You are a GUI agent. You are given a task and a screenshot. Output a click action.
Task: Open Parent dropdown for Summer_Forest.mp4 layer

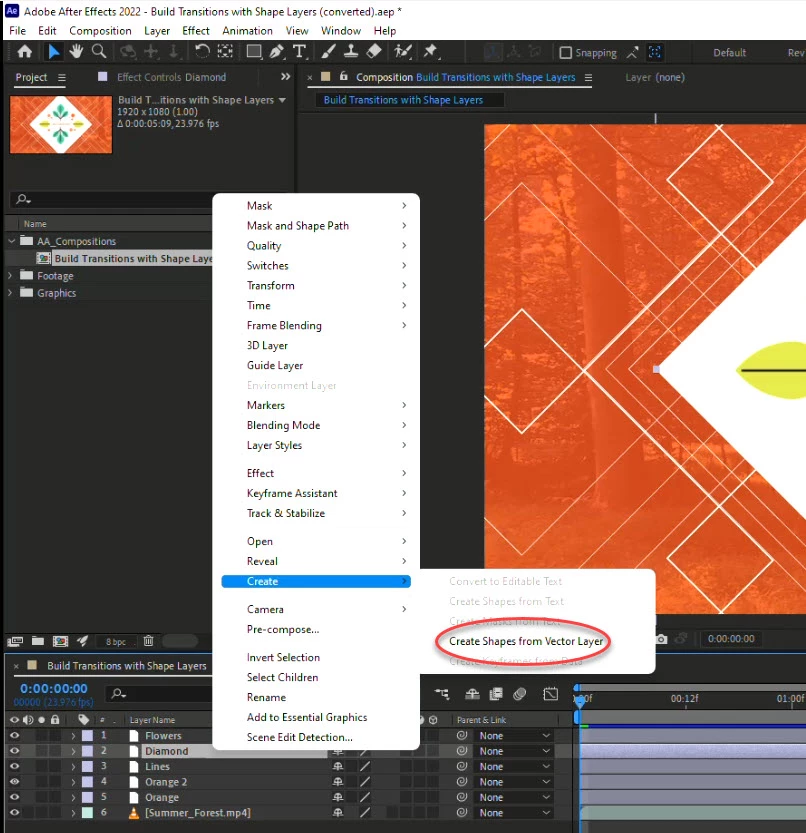[x=514, y=813]
